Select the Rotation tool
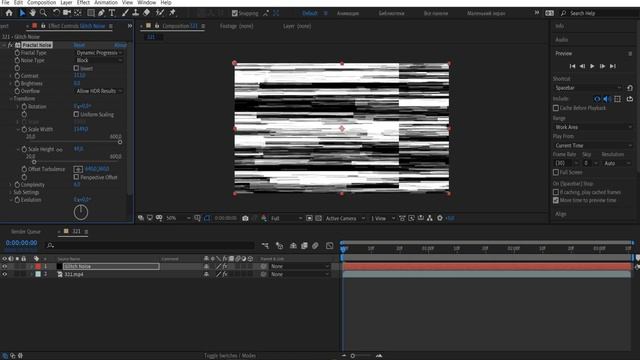 [x=56, y=13]
